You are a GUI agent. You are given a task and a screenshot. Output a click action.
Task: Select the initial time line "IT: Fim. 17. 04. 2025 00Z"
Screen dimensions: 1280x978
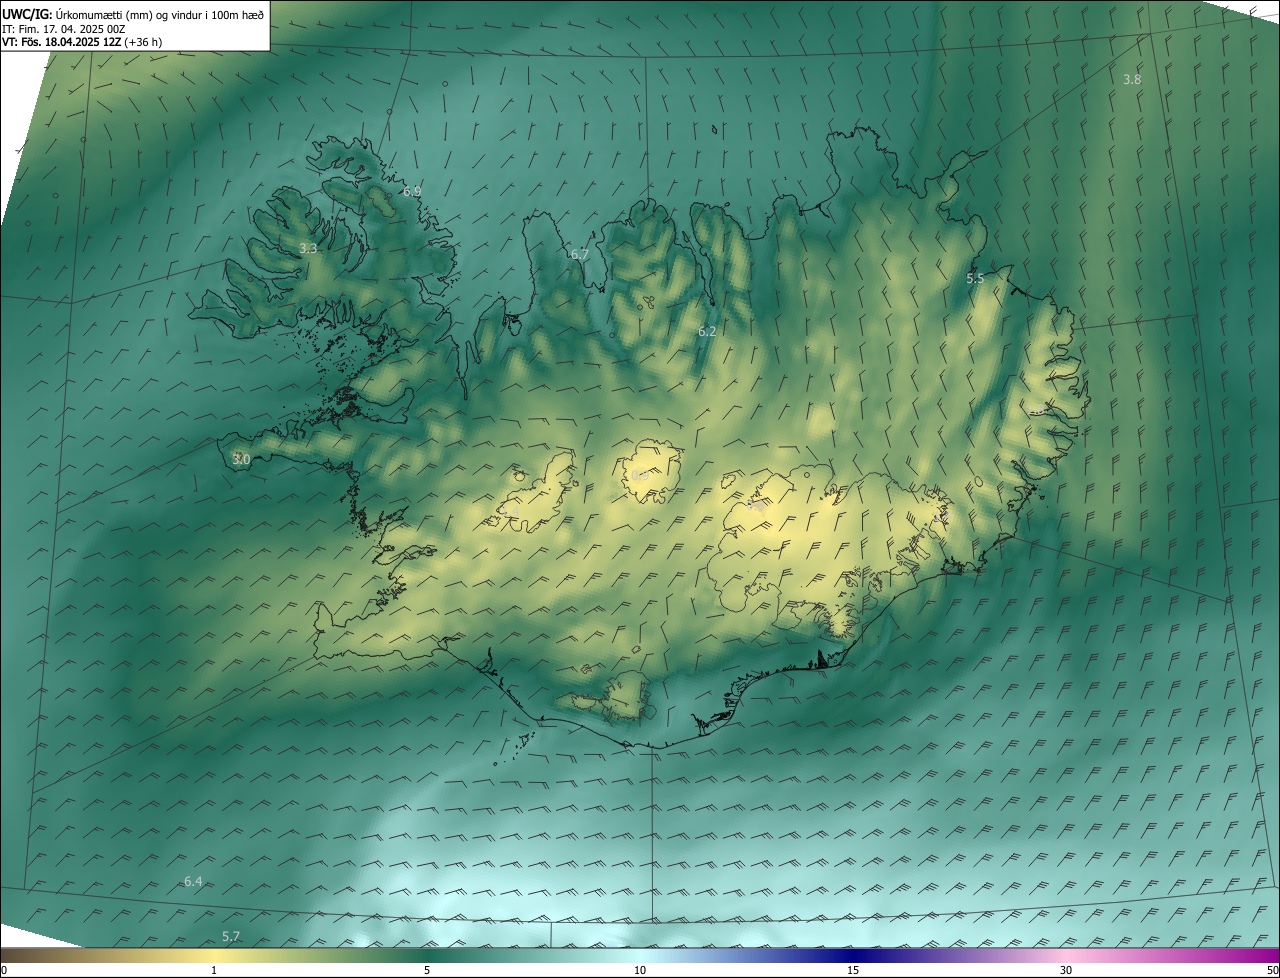[64, 28]
